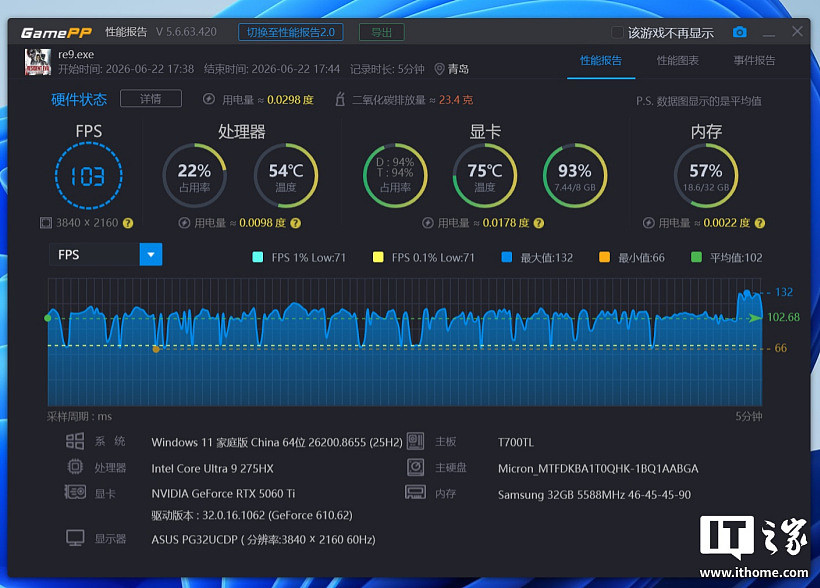Click the CO2 emission bottle icon
This screenshot has height=588, width=820.
point(339,98)
